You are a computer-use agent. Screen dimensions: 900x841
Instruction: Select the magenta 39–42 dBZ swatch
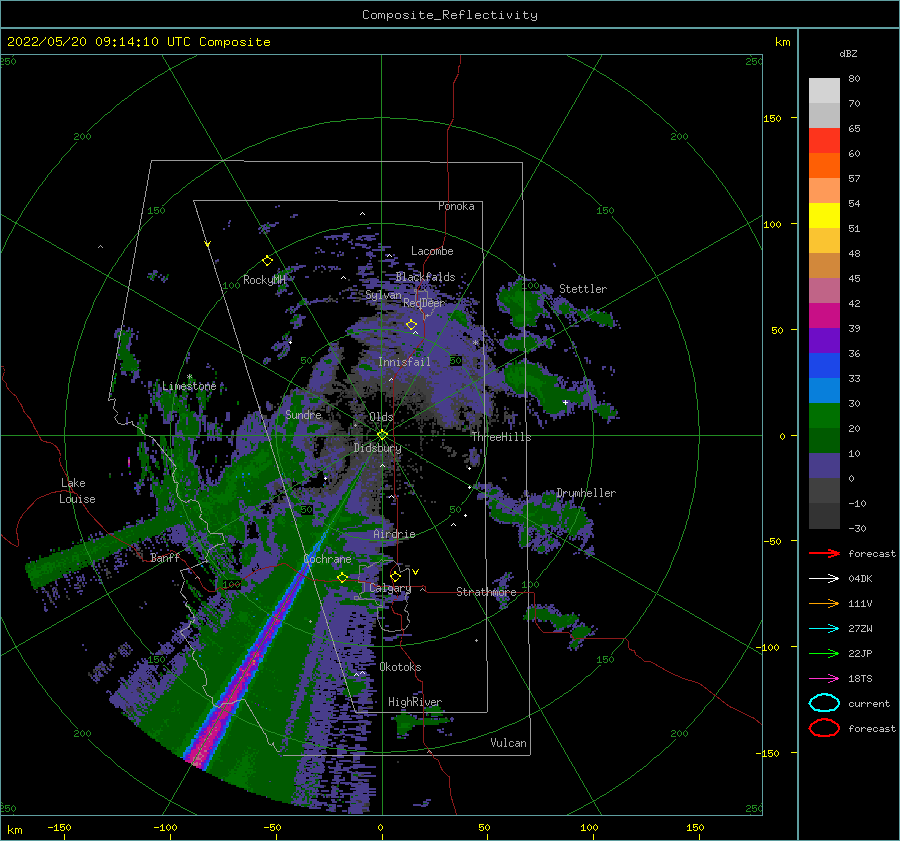[x=824, y=316]
